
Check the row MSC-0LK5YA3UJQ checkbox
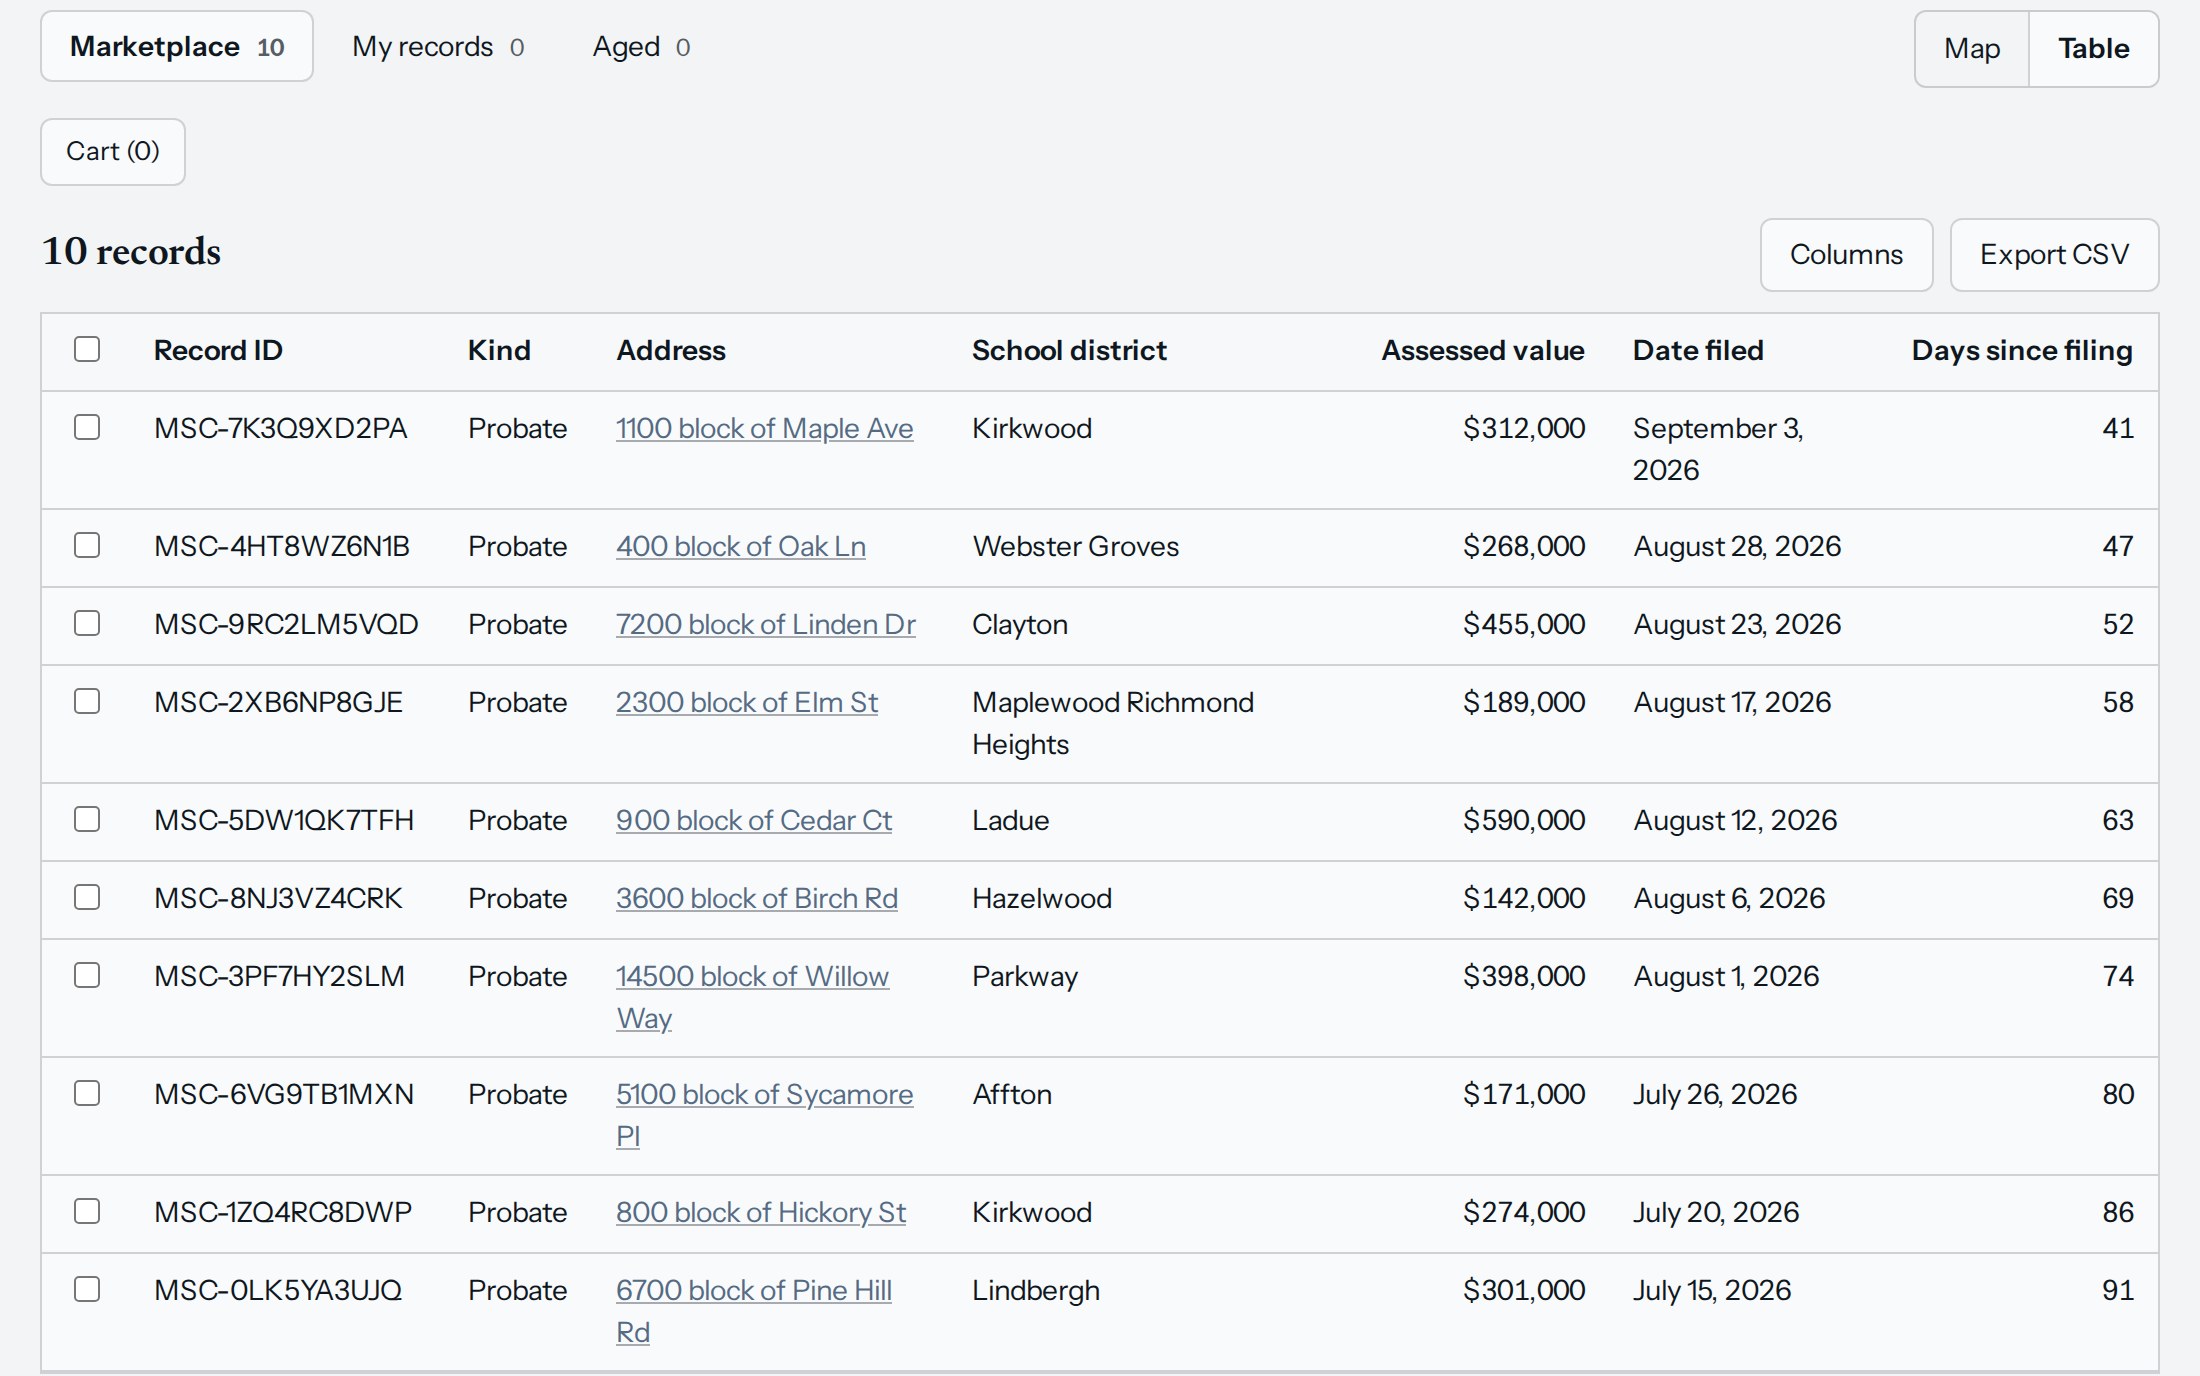click(x=87, y=1289)
